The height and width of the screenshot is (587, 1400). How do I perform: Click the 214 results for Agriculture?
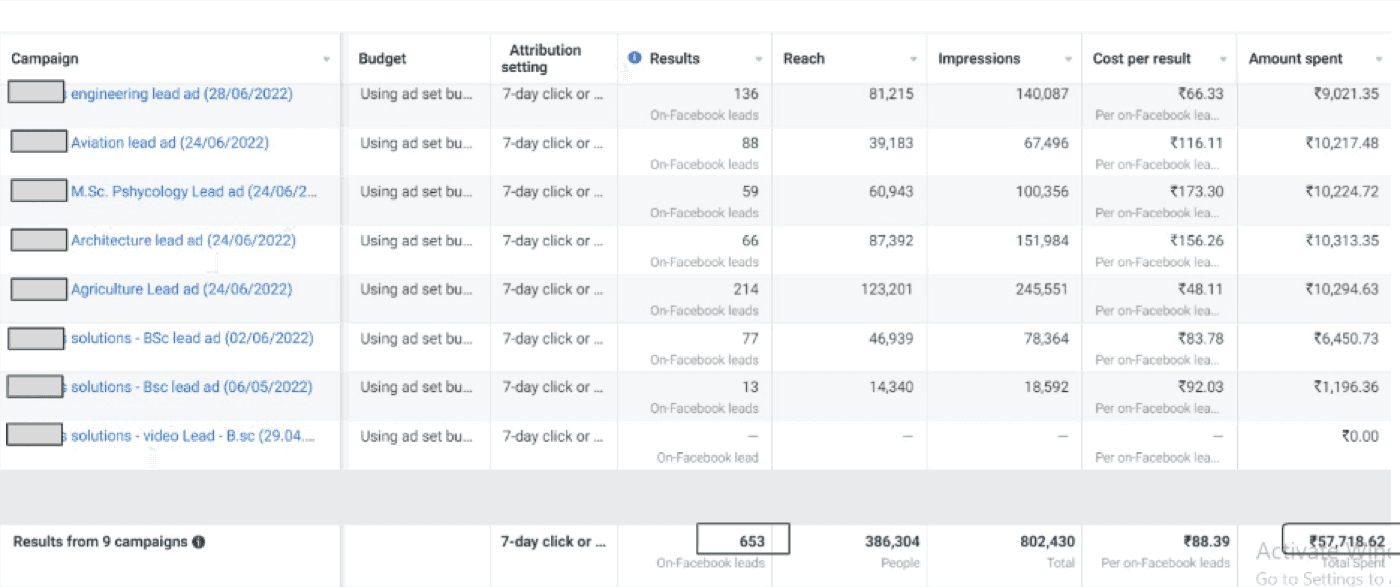click(x=745, y=290)
